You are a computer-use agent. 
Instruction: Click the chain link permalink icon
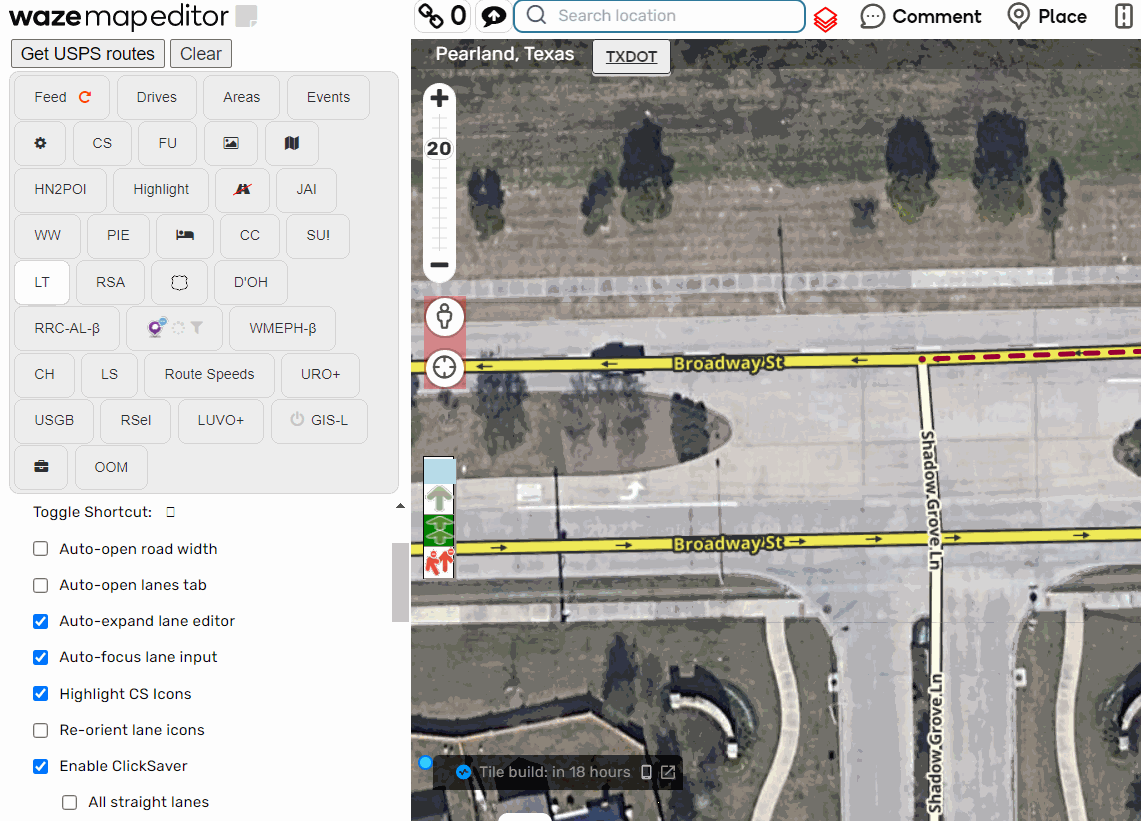(431, 16)
